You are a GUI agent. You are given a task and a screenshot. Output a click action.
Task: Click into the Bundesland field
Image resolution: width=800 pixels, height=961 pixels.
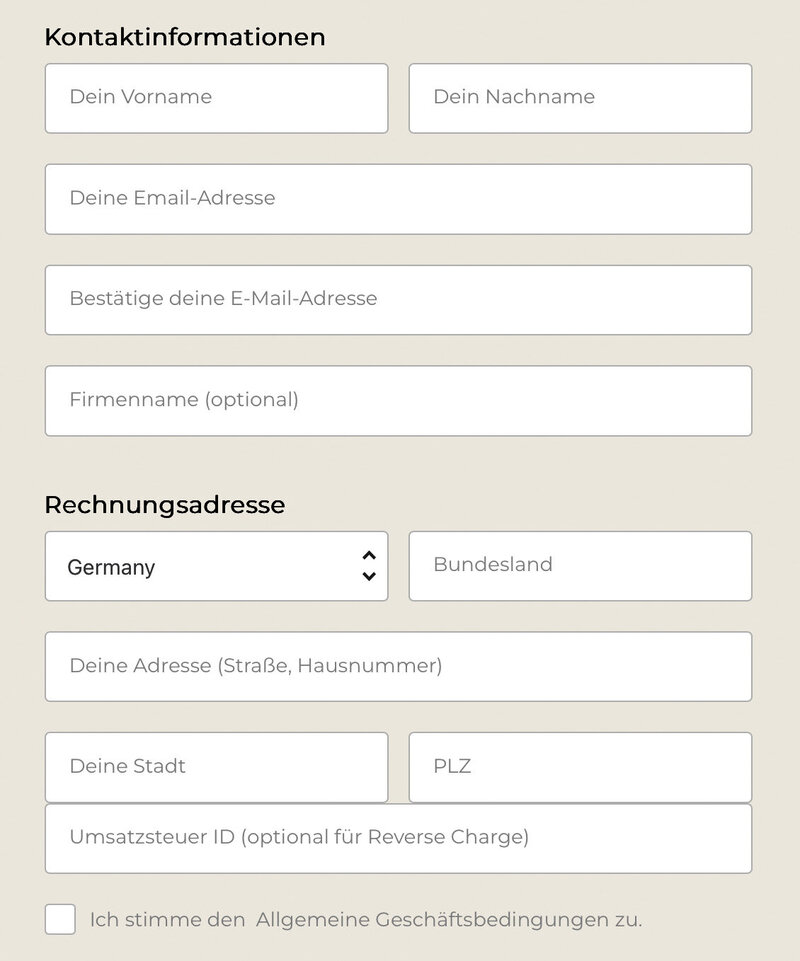pyautogui.click(x=580, y=566)
